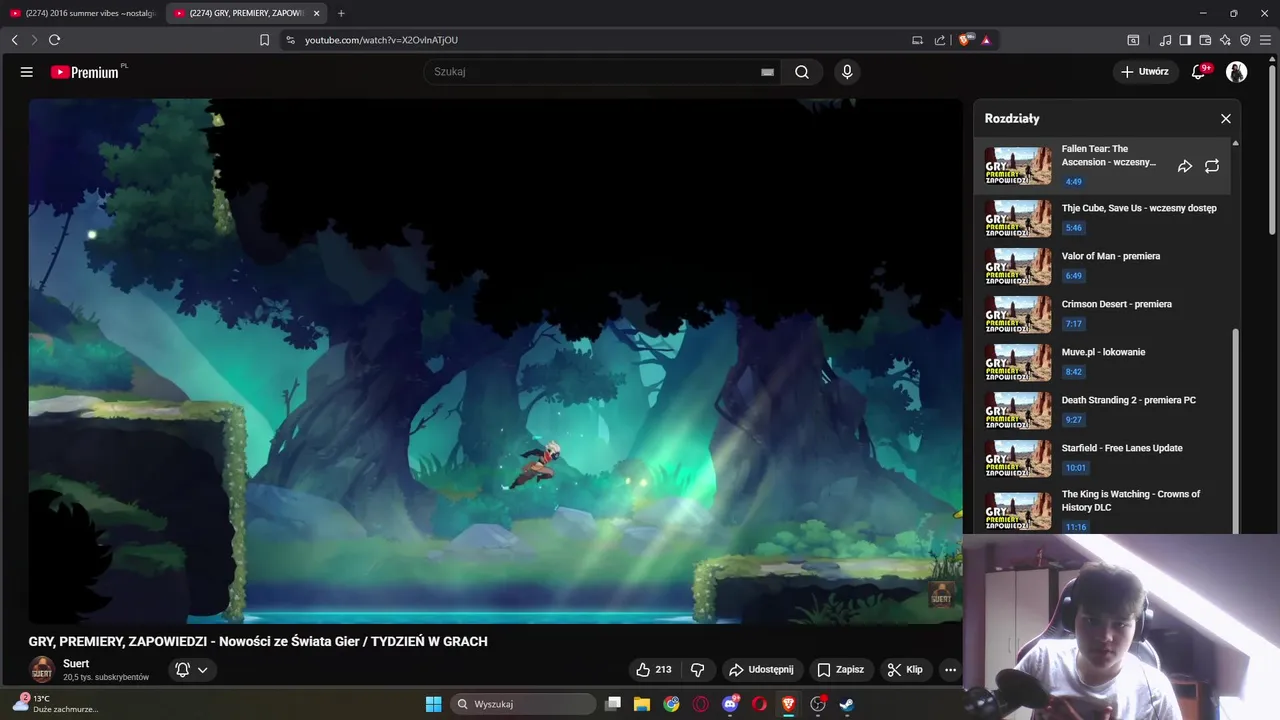Jump to Starfield Free Lanes Update chapter
The width and height of the screenshot is (1280, 720).
[x=1103, y=458]
